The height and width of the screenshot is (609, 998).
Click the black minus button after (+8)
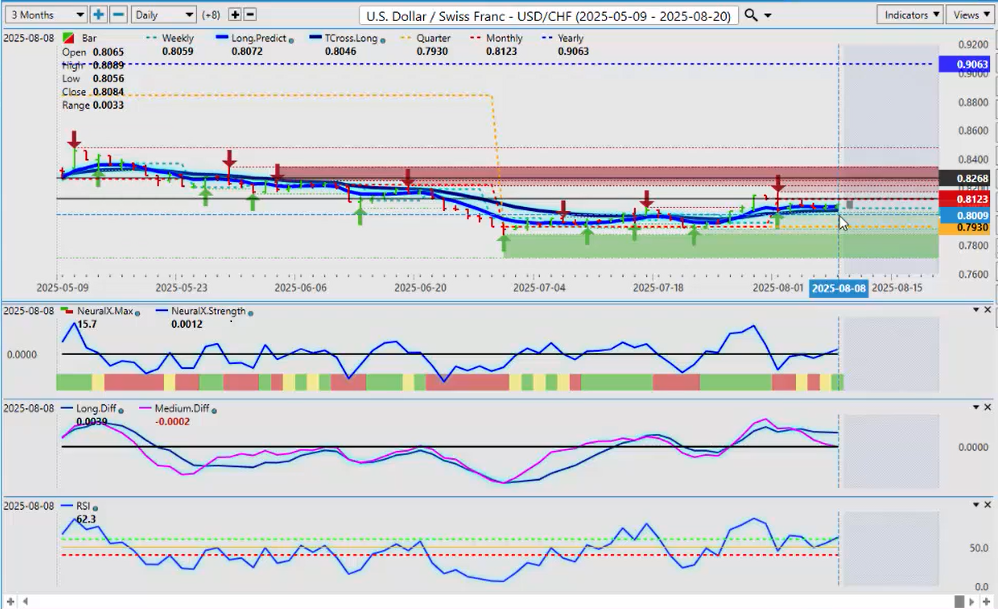[x=250, y=15]
